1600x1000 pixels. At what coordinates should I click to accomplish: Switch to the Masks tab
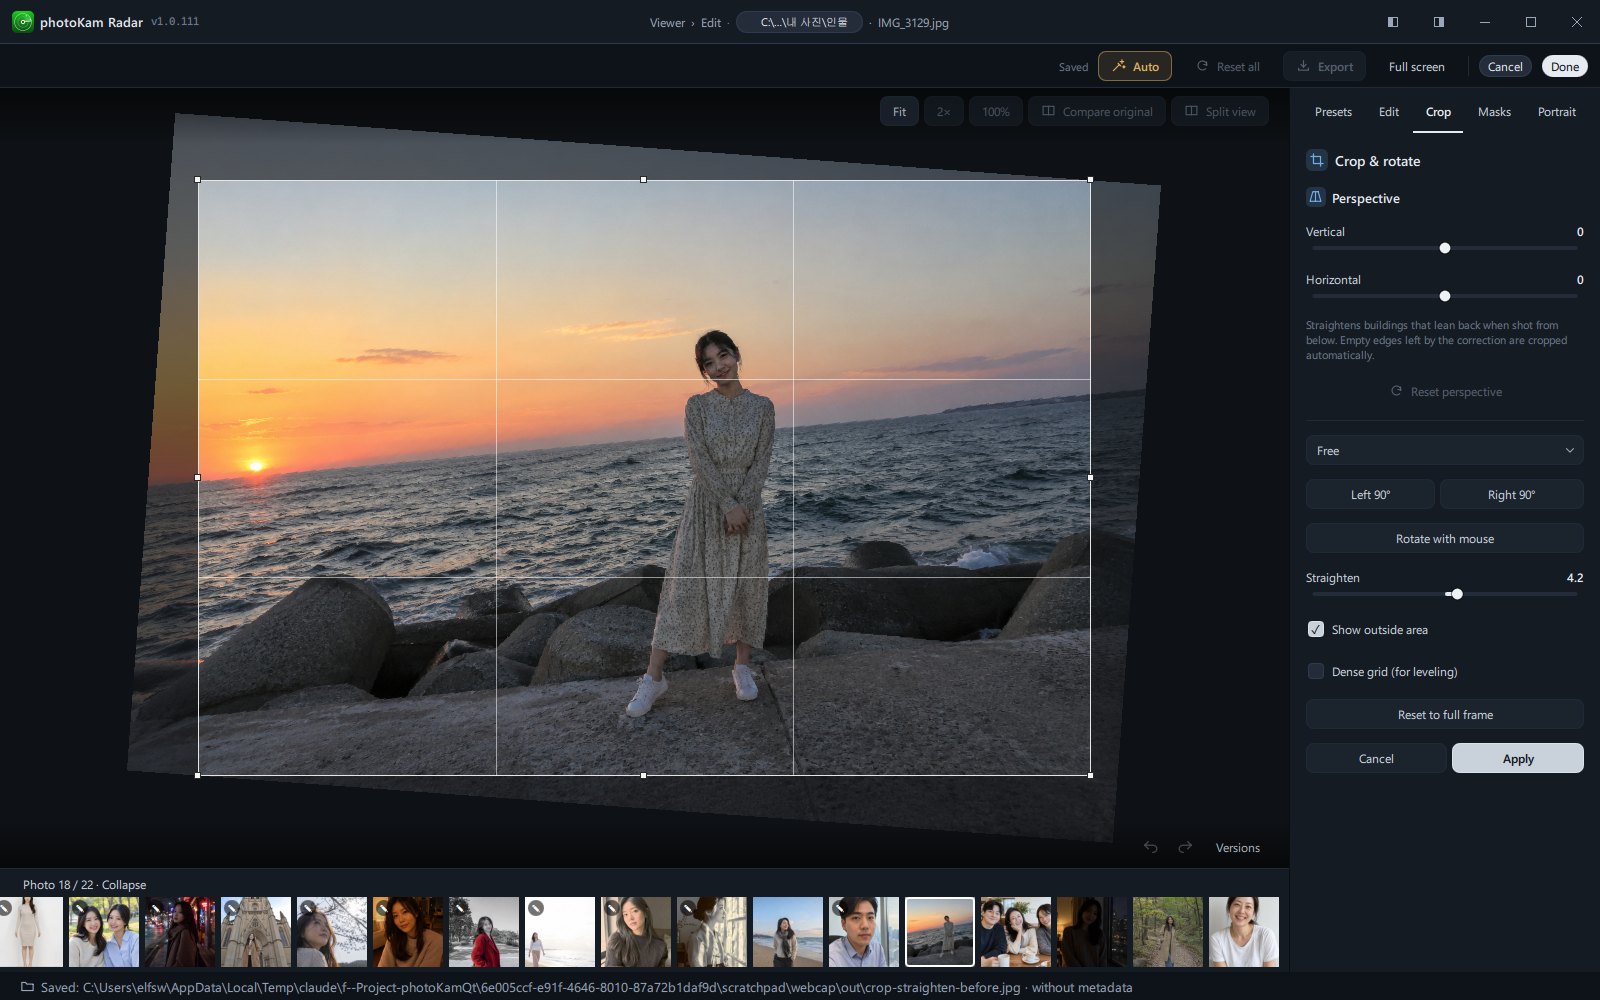1494,112
